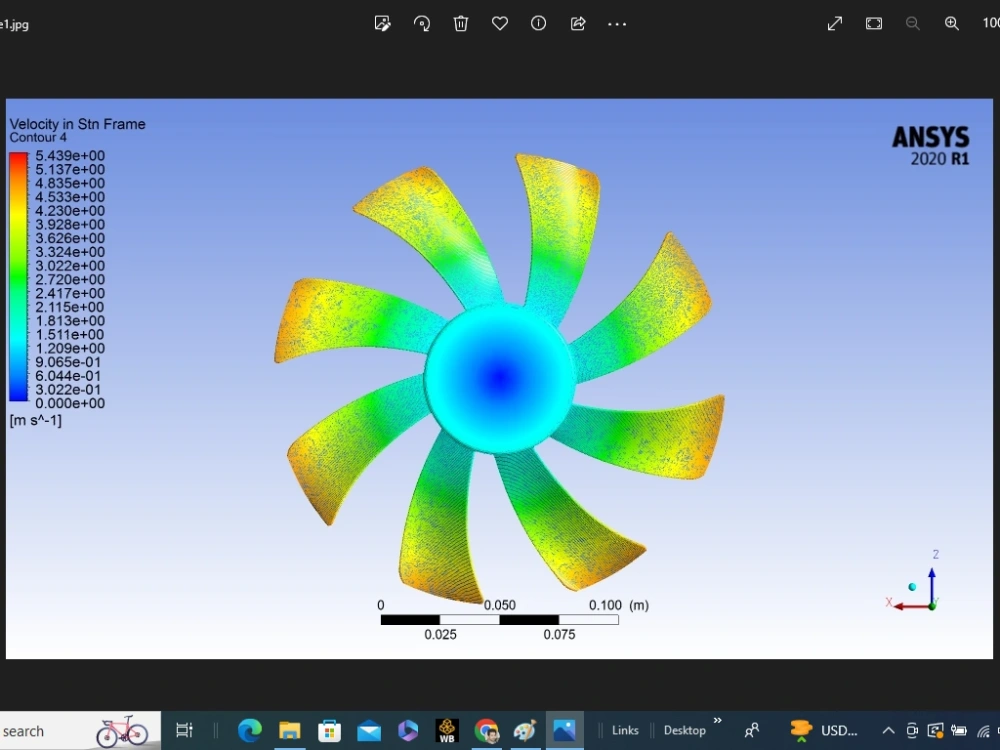Zoom out of the image
The image size is (1000, 750).
point(912,23)
